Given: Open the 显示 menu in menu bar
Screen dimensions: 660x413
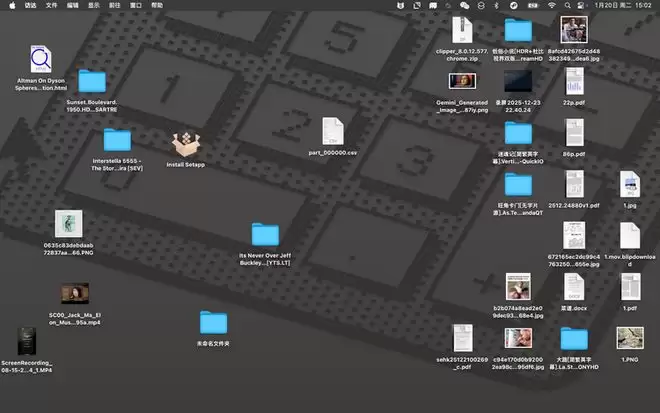Looking at the screenshot, I should tap(94, 5).
